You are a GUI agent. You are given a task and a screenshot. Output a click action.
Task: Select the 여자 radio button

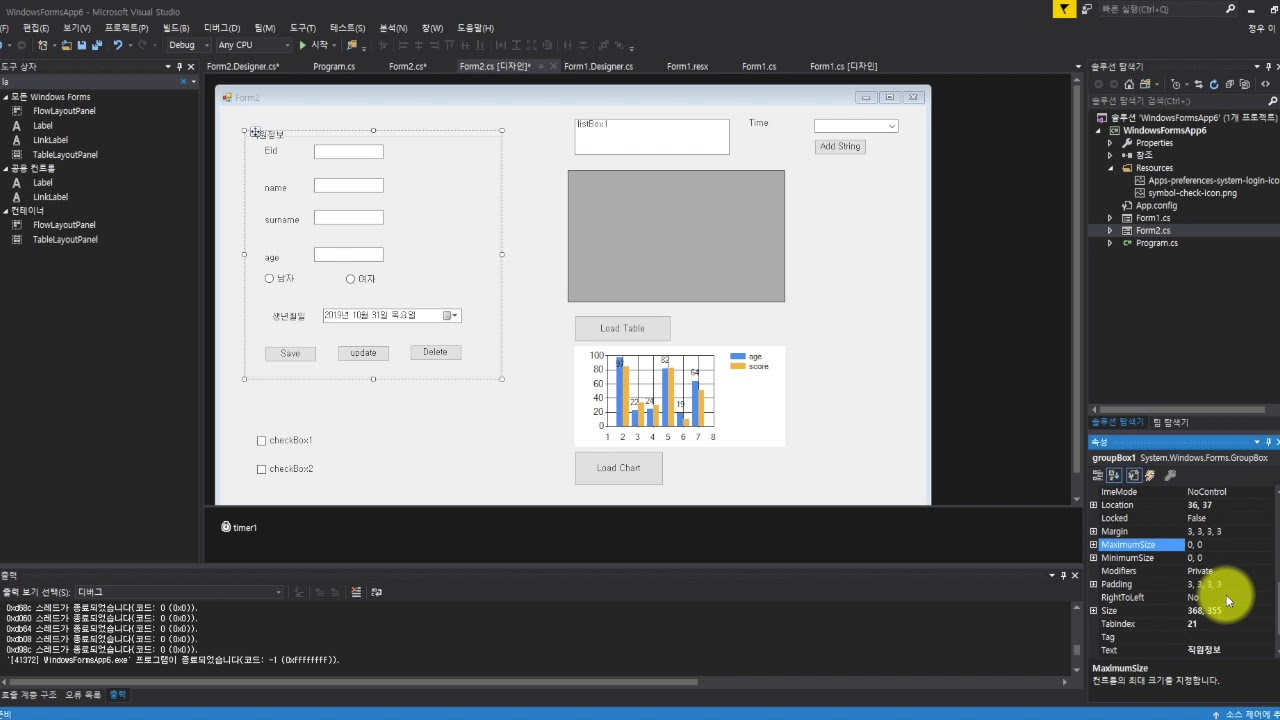pyautogui.click(x=350, y=279)
